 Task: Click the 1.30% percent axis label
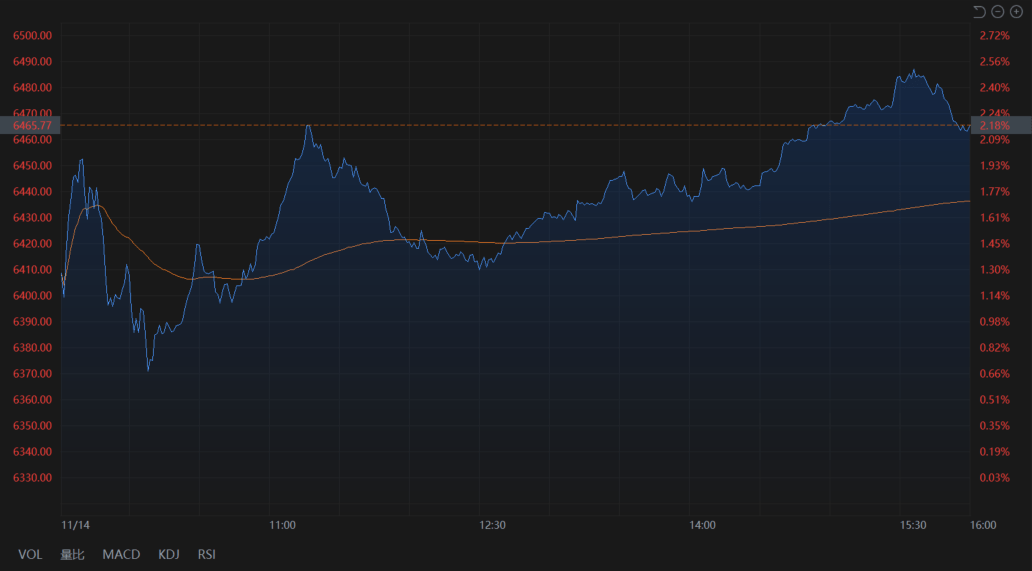click(x=994, y=270)
